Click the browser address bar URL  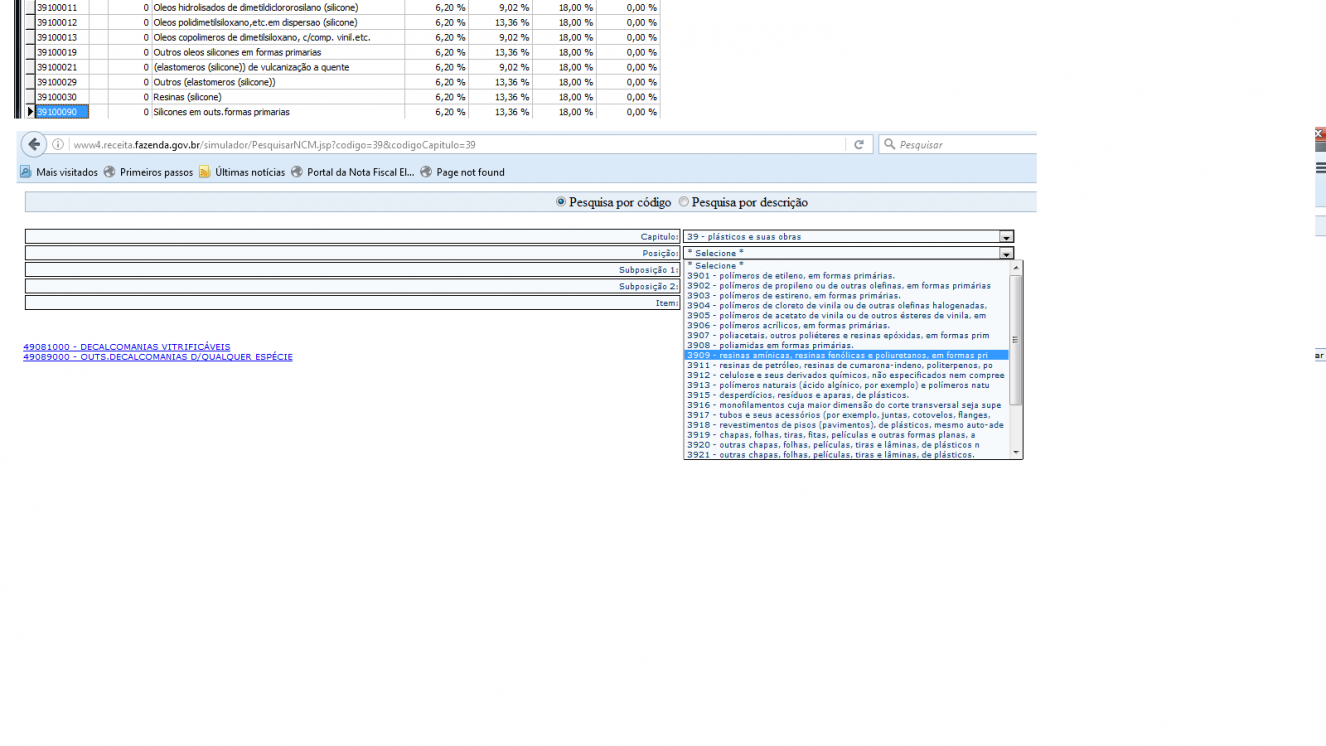click(x=274, y=144)
